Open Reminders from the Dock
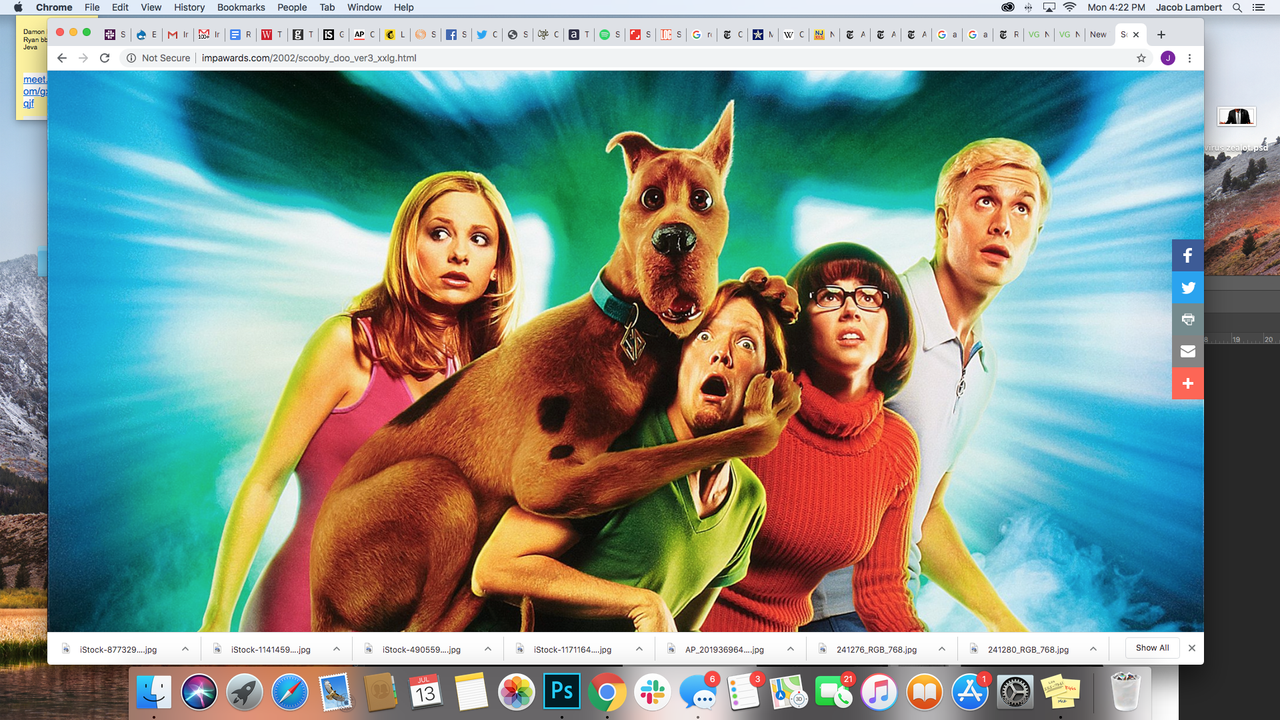The width and height of the screenshot is (1280, 720). pyautogui.click(x=744, y=691)
